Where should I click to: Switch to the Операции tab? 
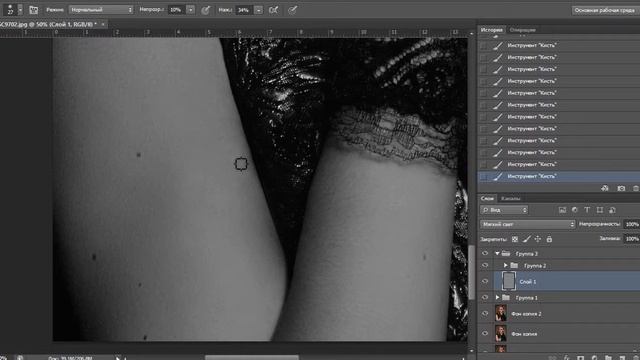522,30
